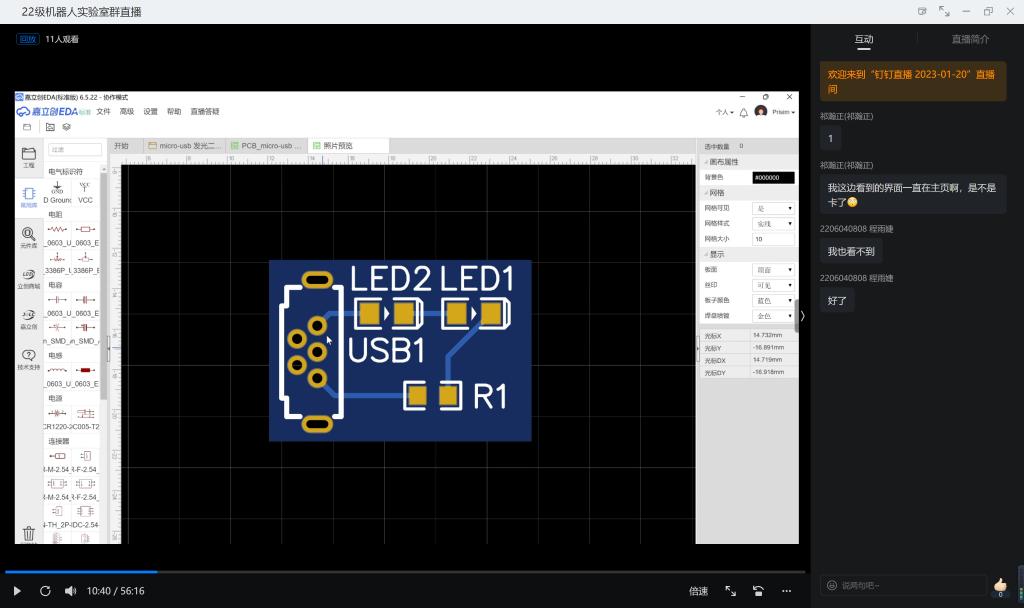The height and width of the screenshot is (608, 1024).
Task: Click the 背景色 #000000 color swatch
Action: [x=773, y=177]
